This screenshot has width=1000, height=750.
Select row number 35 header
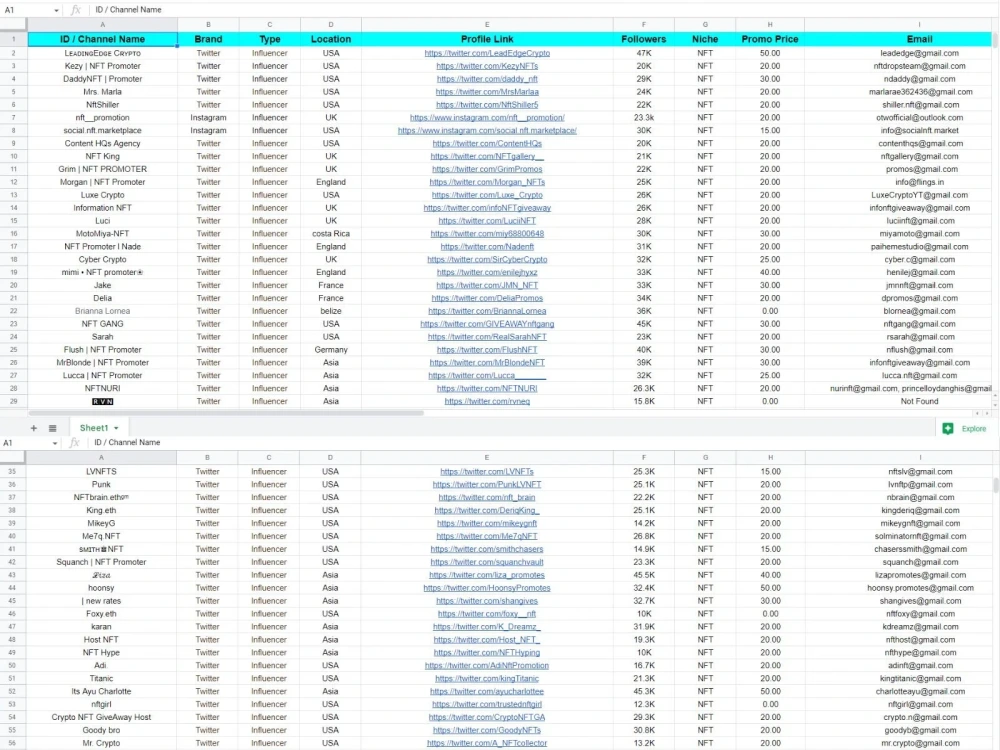coord(12,471)
